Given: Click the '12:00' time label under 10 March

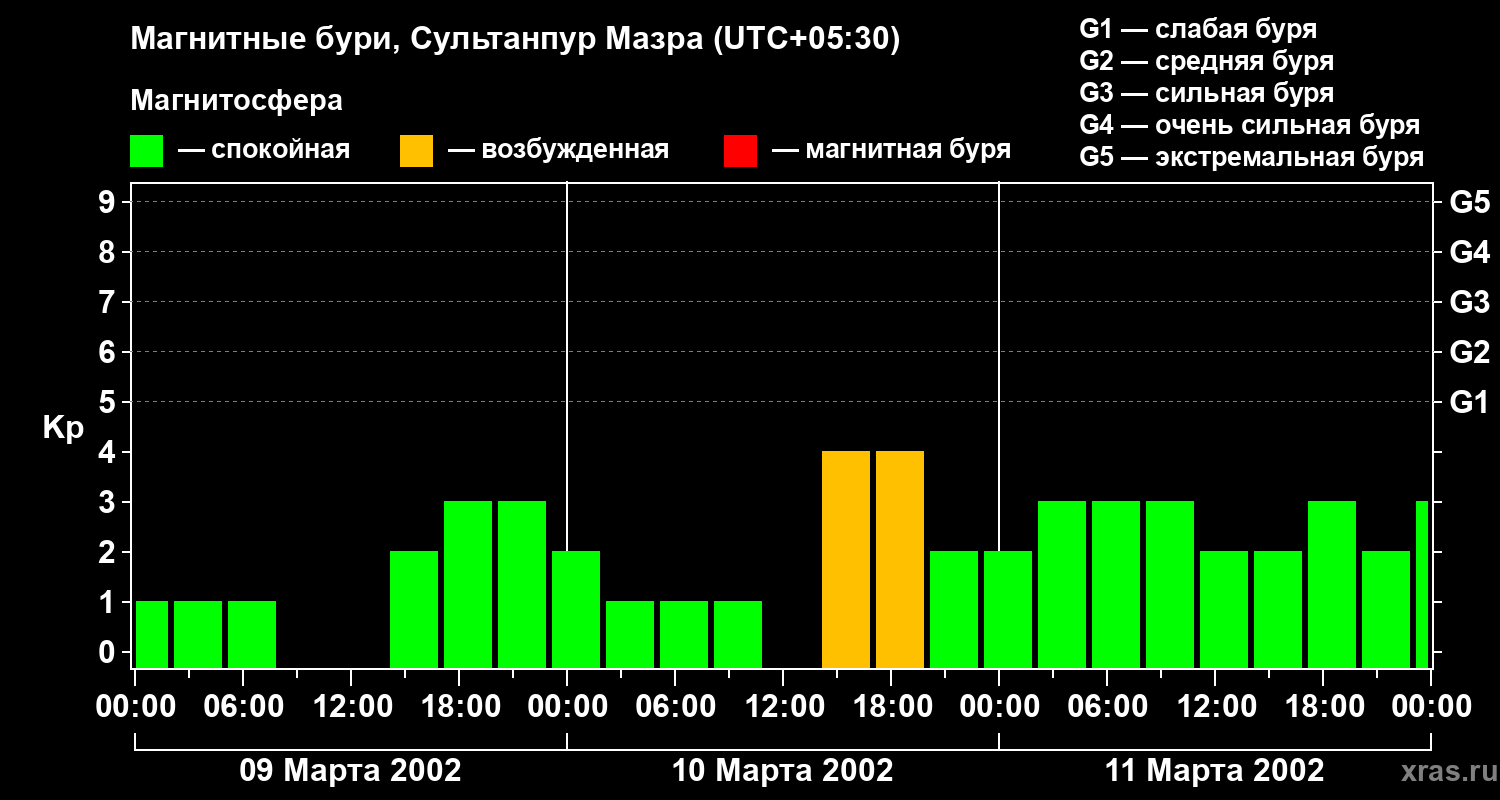Looking at the screenshot, I should (x=783, y=707).
